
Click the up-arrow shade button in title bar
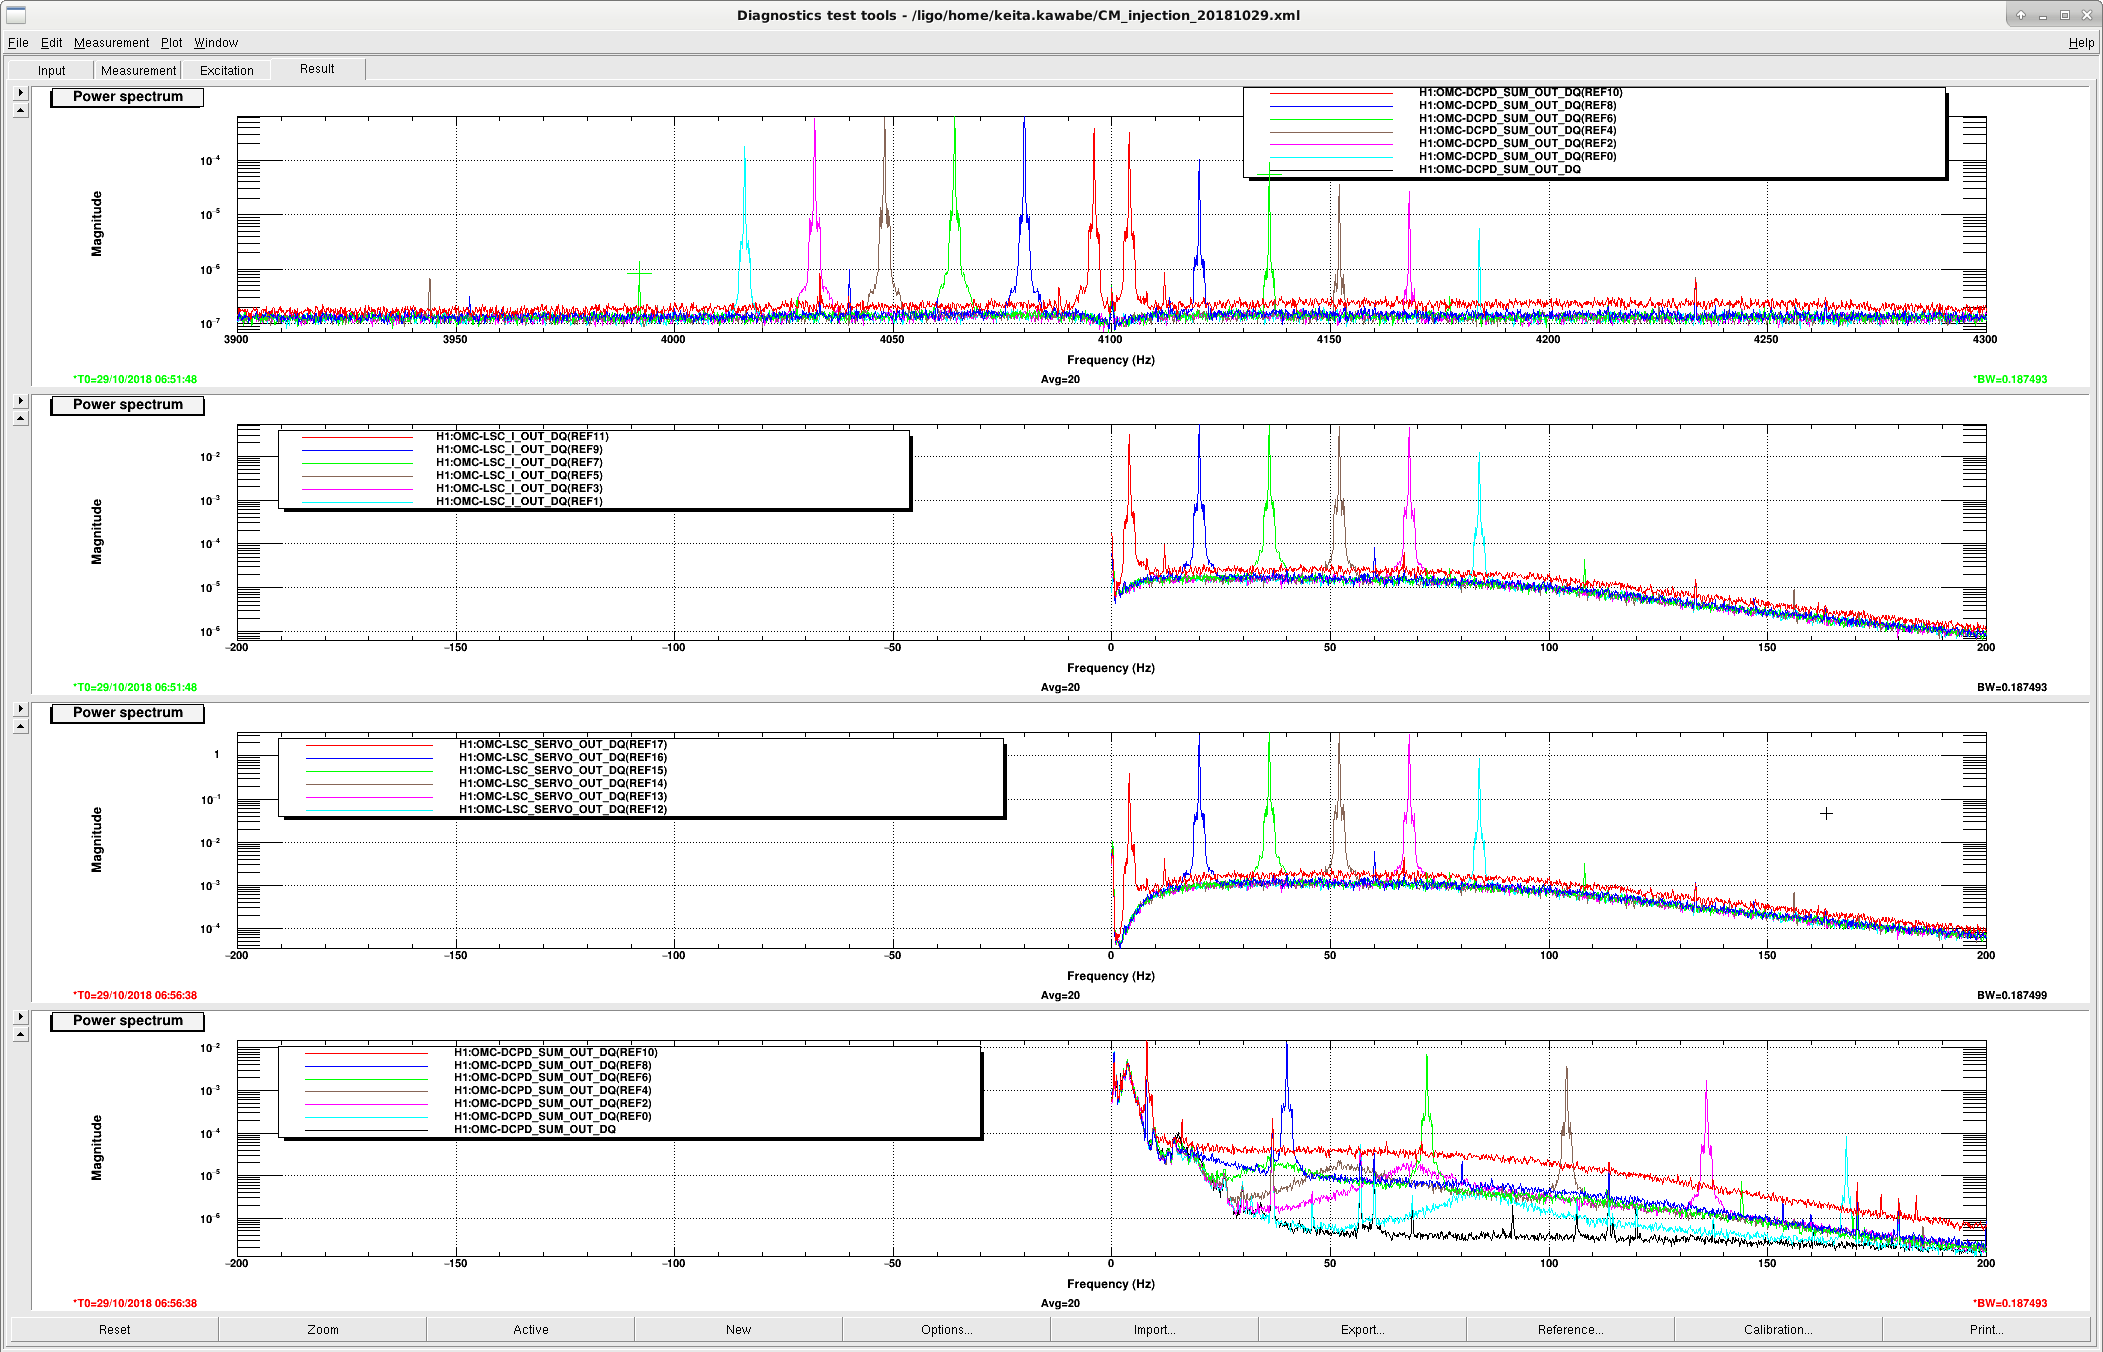[x=2021, y=15]
